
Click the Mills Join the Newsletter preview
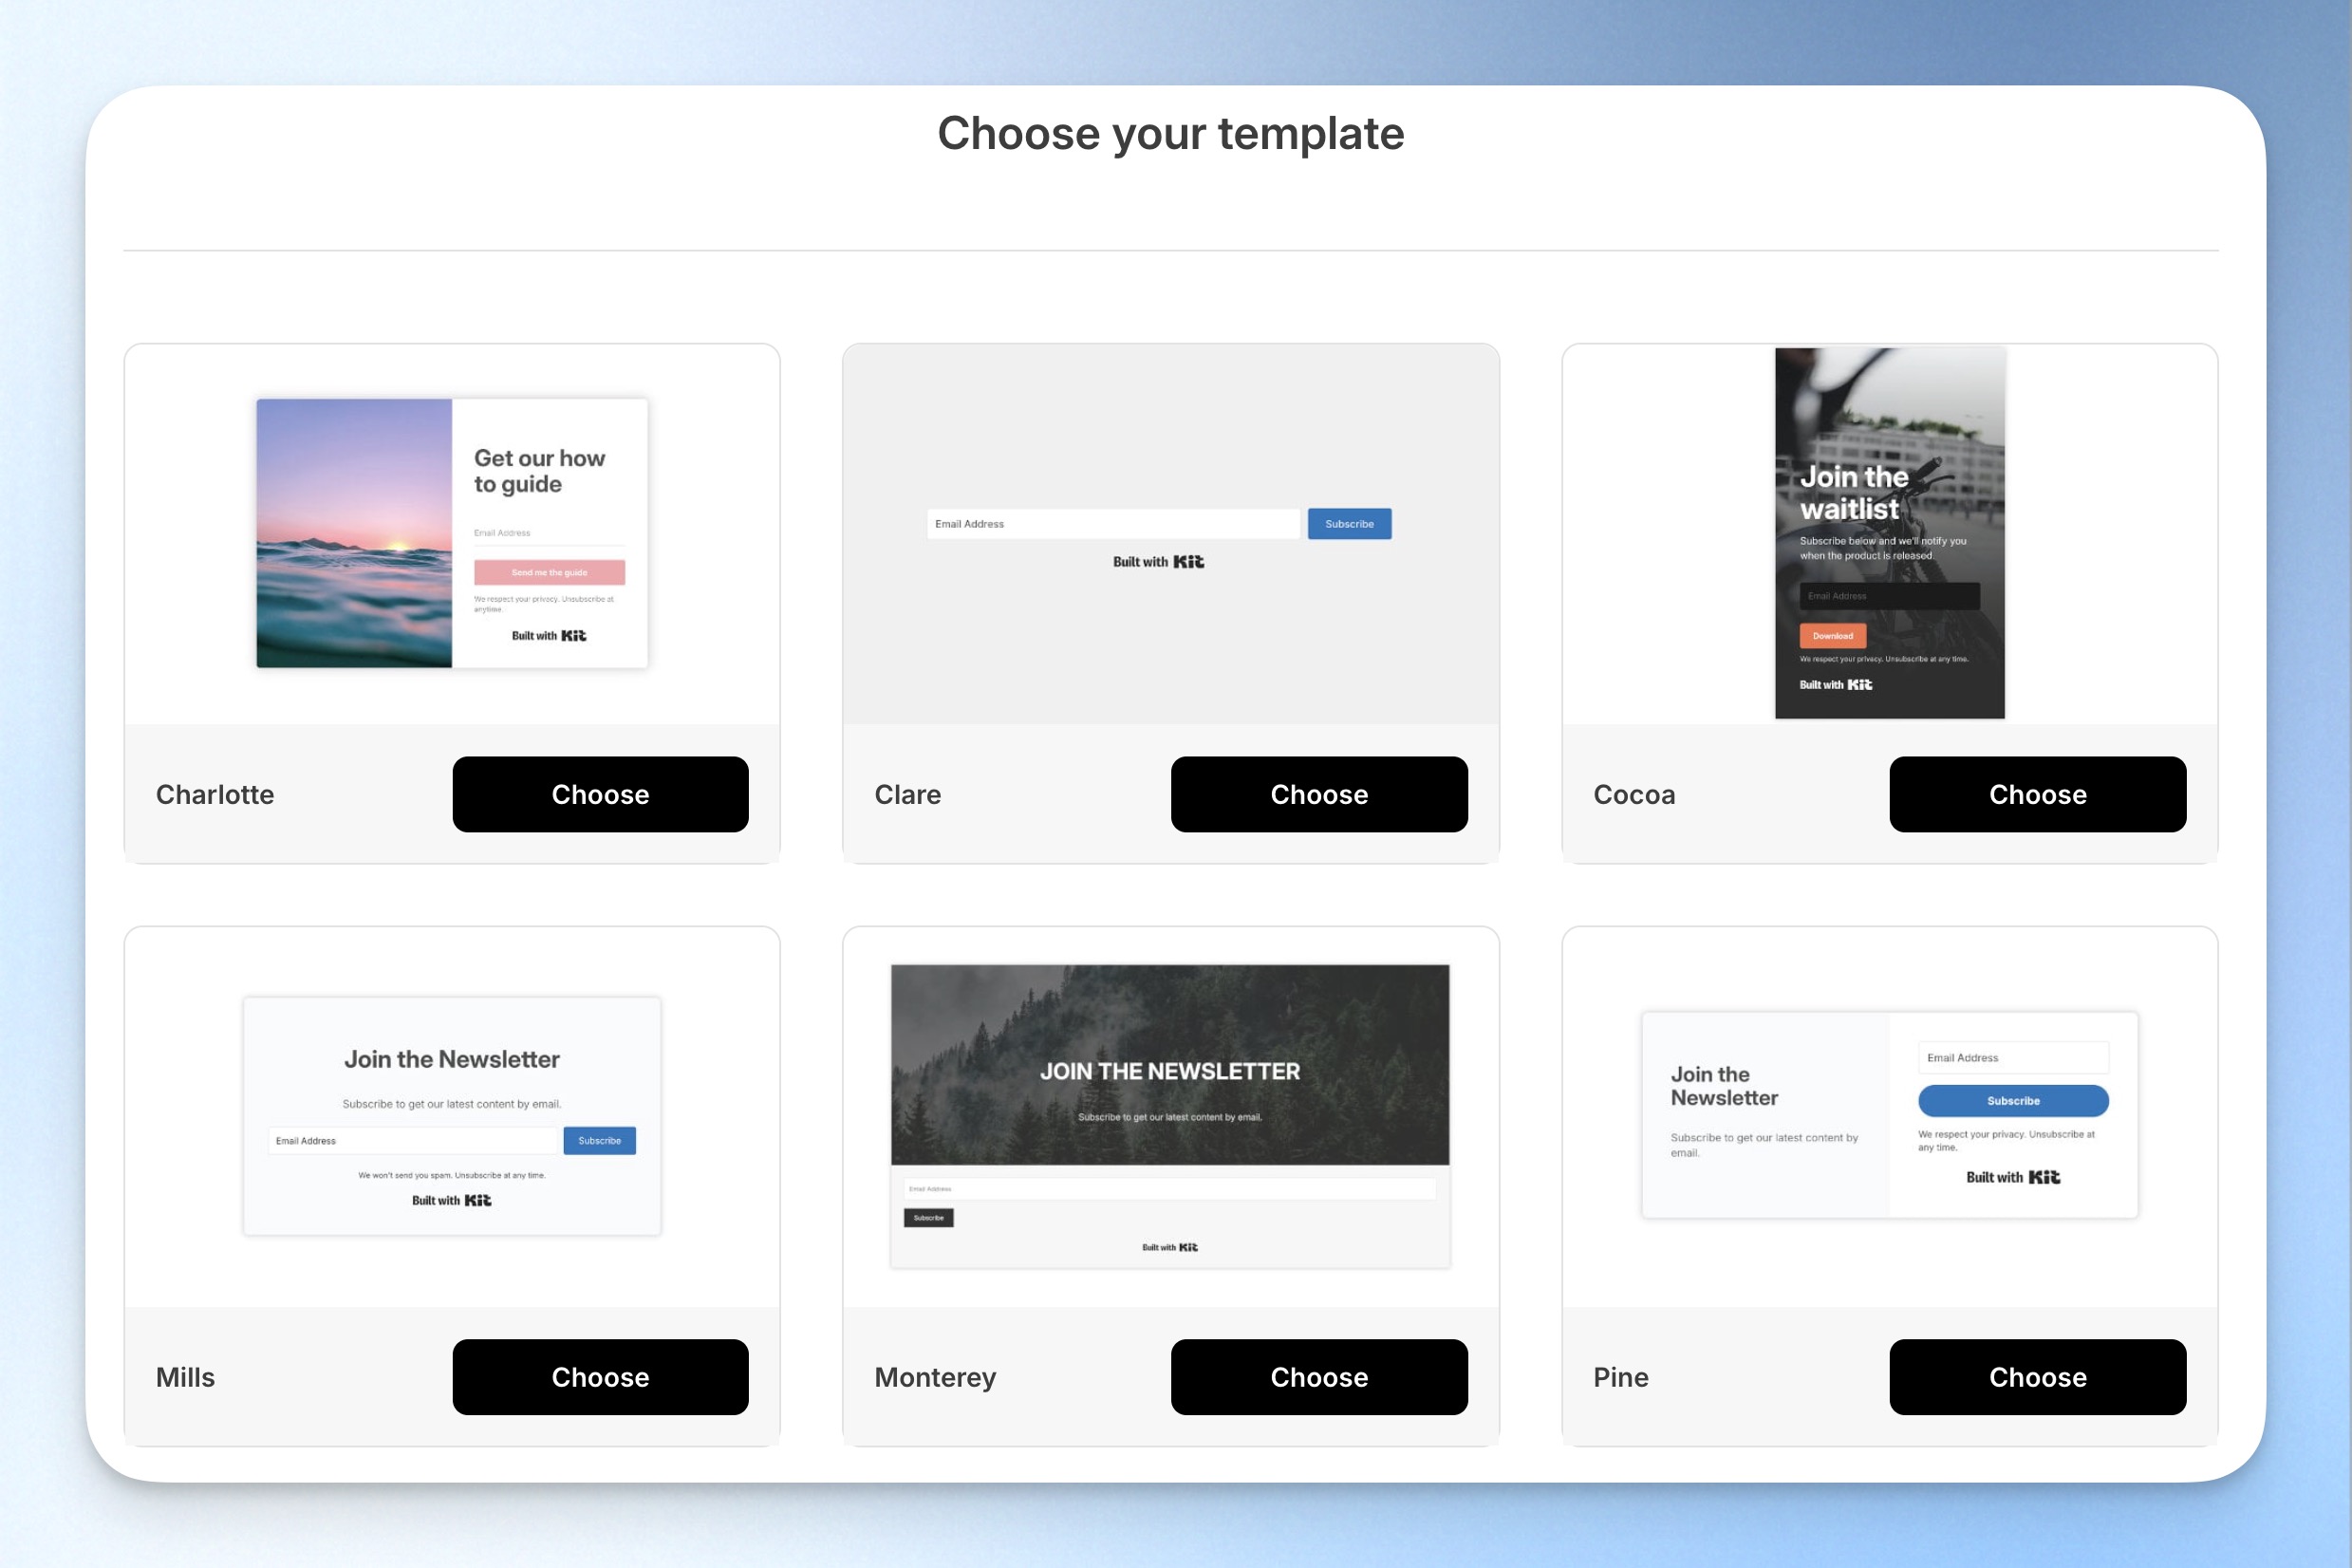(452, 1116)
